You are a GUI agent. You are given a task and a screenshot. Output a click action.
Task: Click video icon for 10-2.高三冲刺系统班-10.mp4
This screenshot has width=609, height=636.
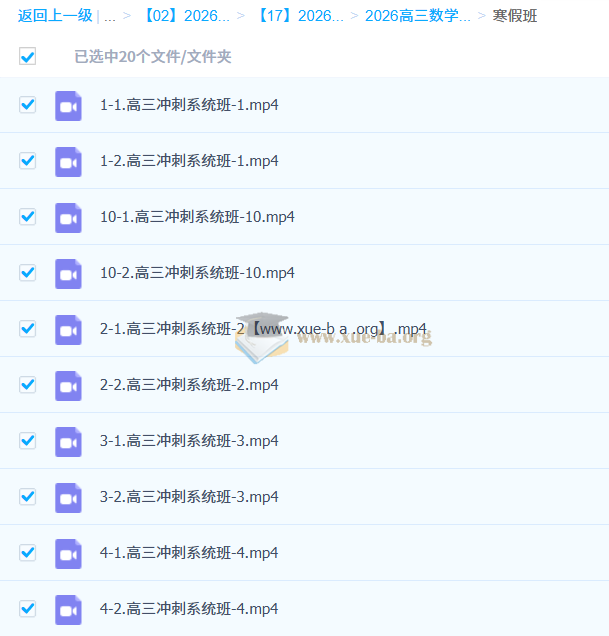68,274
